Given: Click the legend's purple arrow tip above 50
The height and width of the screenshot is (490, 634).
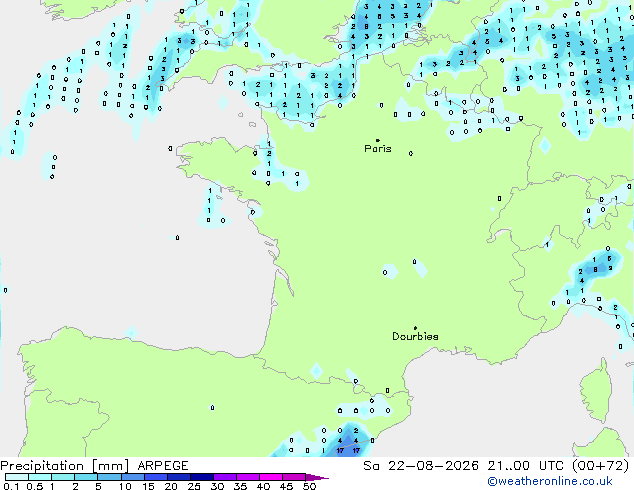Looking at the screenshot, I should [317, 477].
